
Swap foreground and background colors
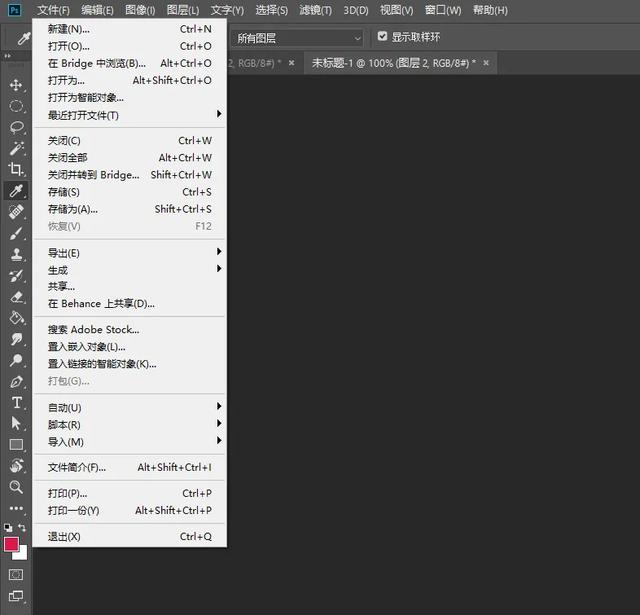(x=22, y=528)
